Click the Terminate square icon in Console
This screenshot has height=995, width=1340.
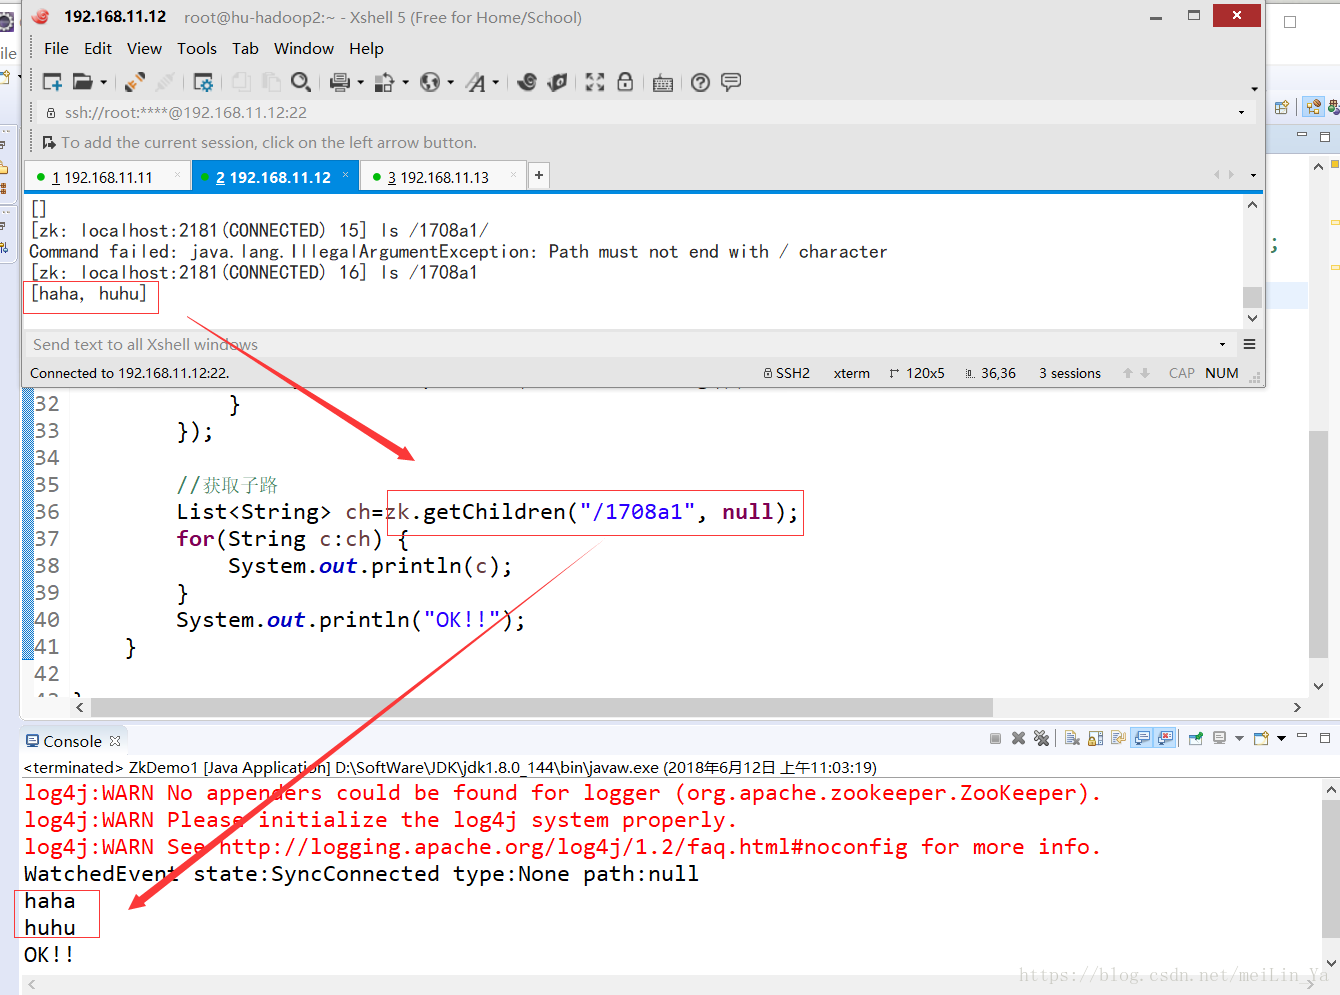pyautogui.click(x=995, y=739)
